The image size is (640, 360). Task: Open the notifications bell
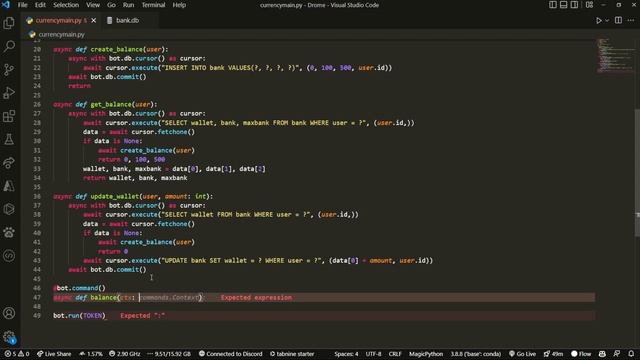[631, 354]
